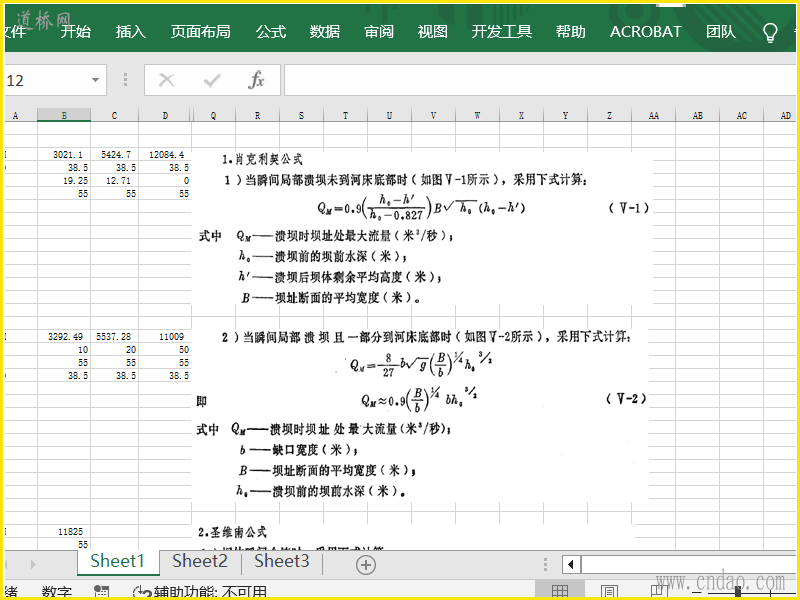The width and height of the screenshot is (800, 600).
Task: Click the Tell Me lightbulb icon
Action: pos(770,33)
